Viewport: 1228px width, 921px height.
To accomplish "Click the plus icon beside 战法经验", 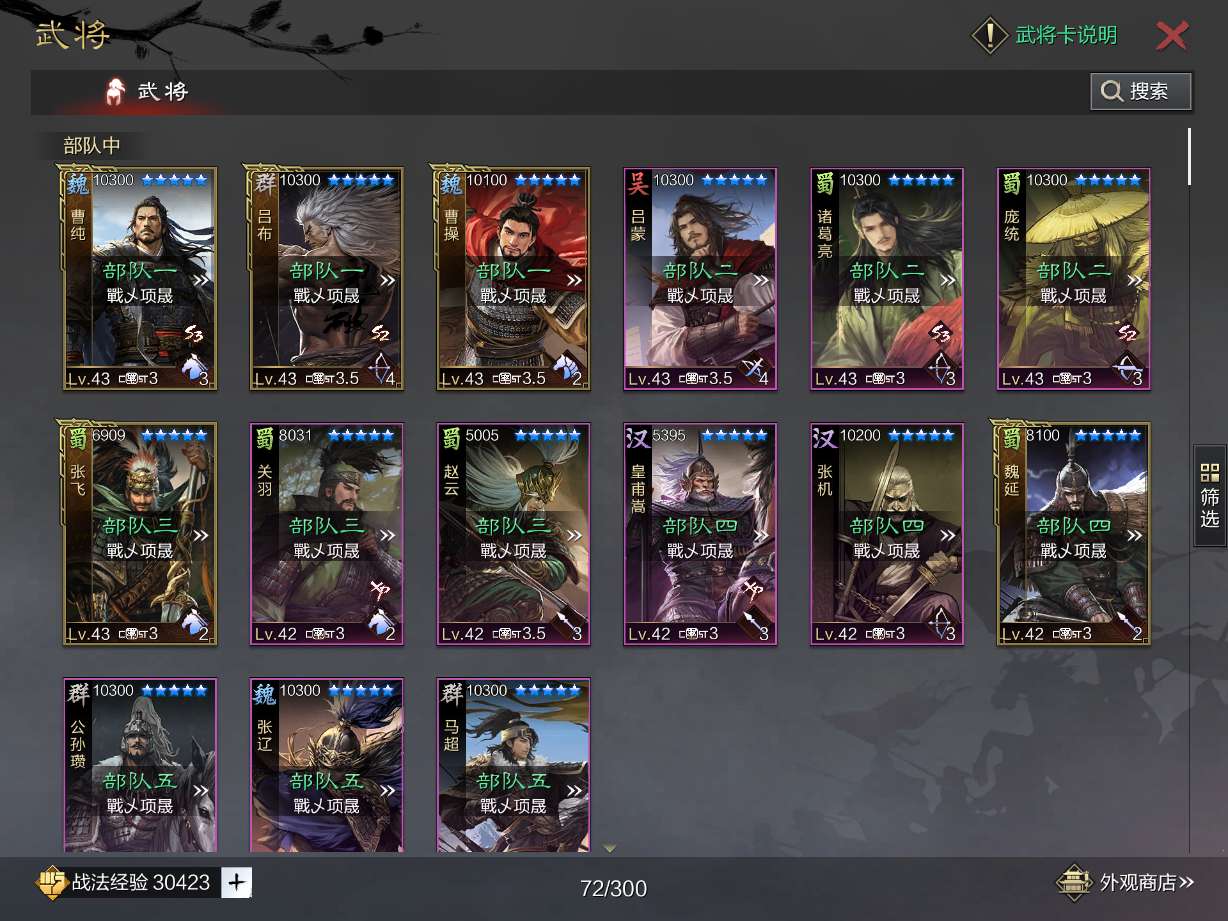I will (236, 882).
